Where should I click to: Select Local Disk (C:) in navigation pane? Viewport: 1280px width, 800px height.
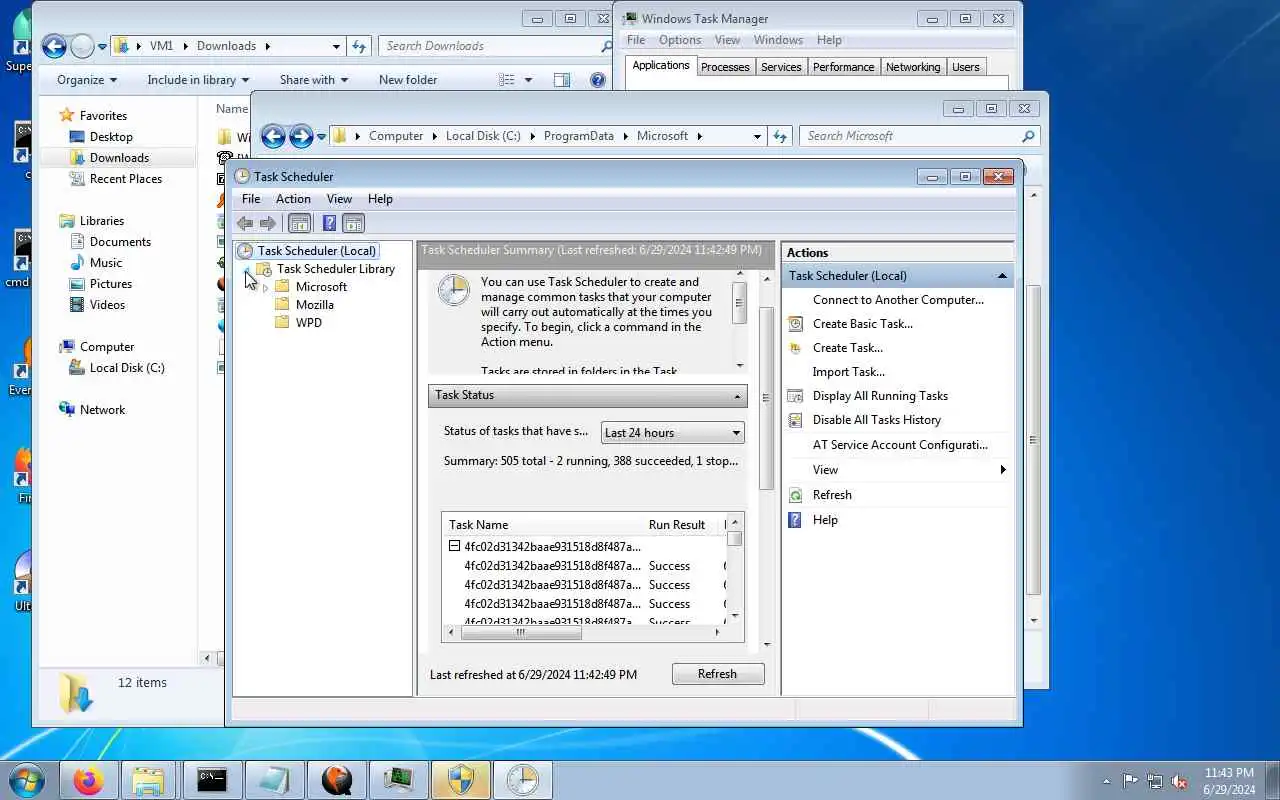click(x=127, y=368)
